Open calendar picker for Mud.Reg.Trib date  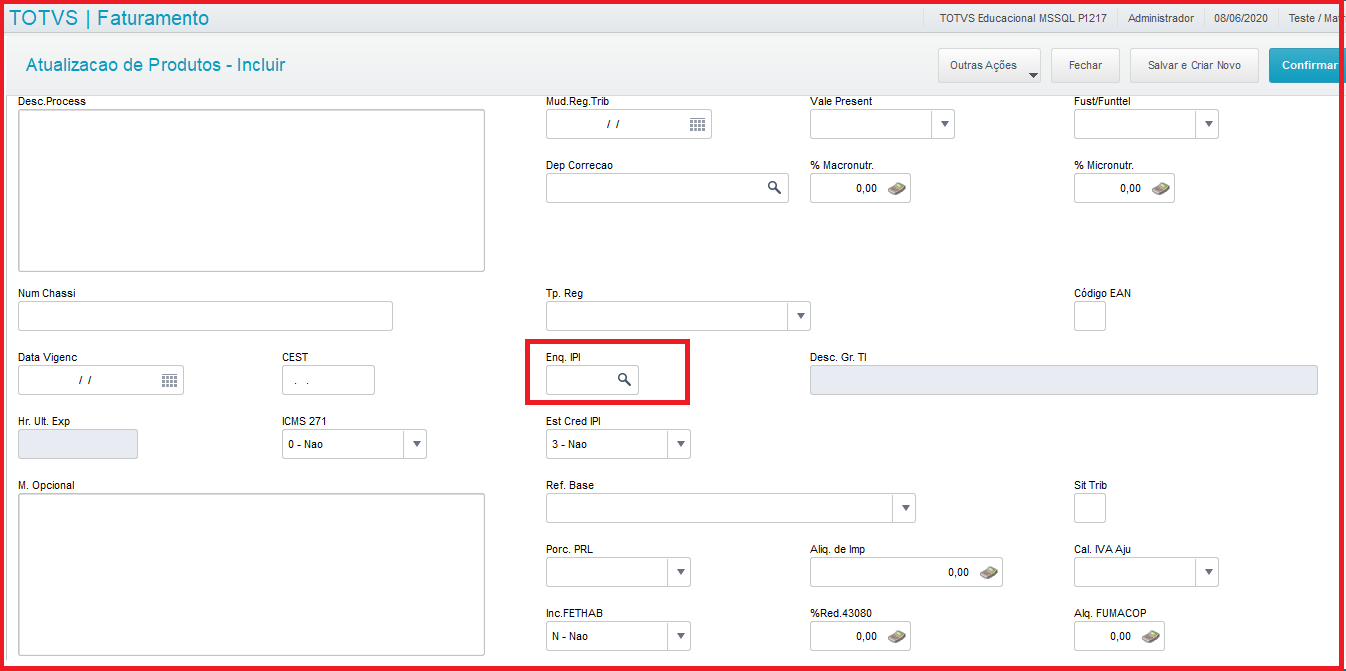pos(697,124)
